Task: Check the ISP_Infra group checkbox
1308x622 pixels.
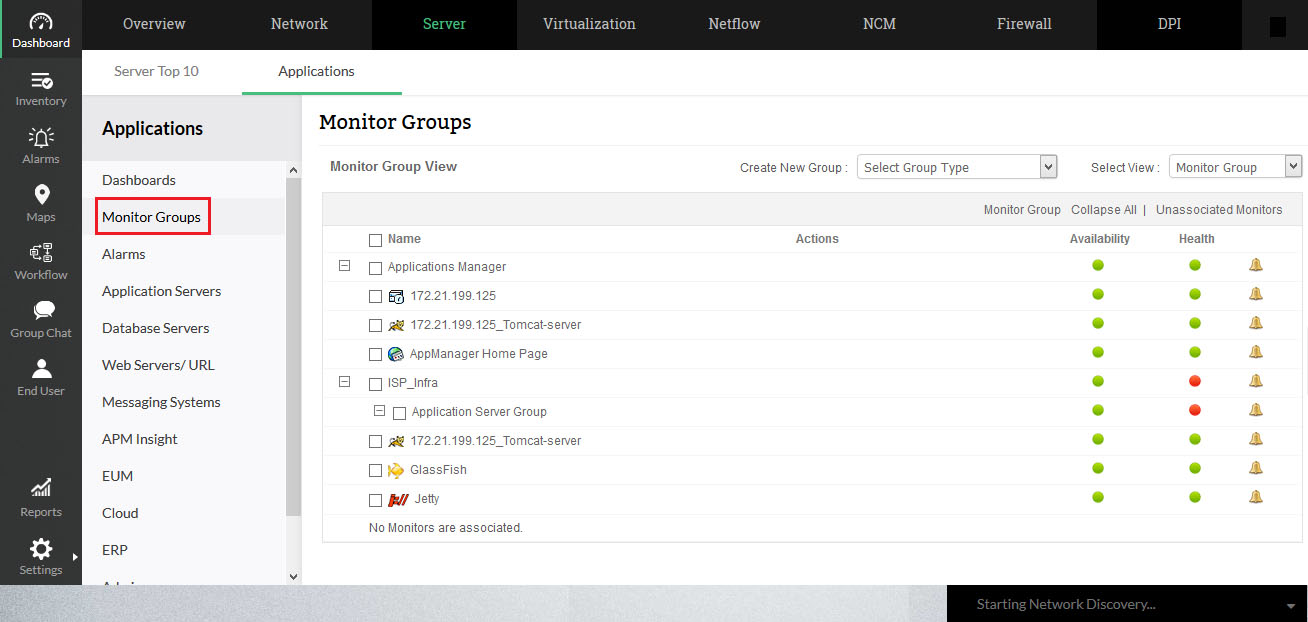Action: tap(376, 384)
